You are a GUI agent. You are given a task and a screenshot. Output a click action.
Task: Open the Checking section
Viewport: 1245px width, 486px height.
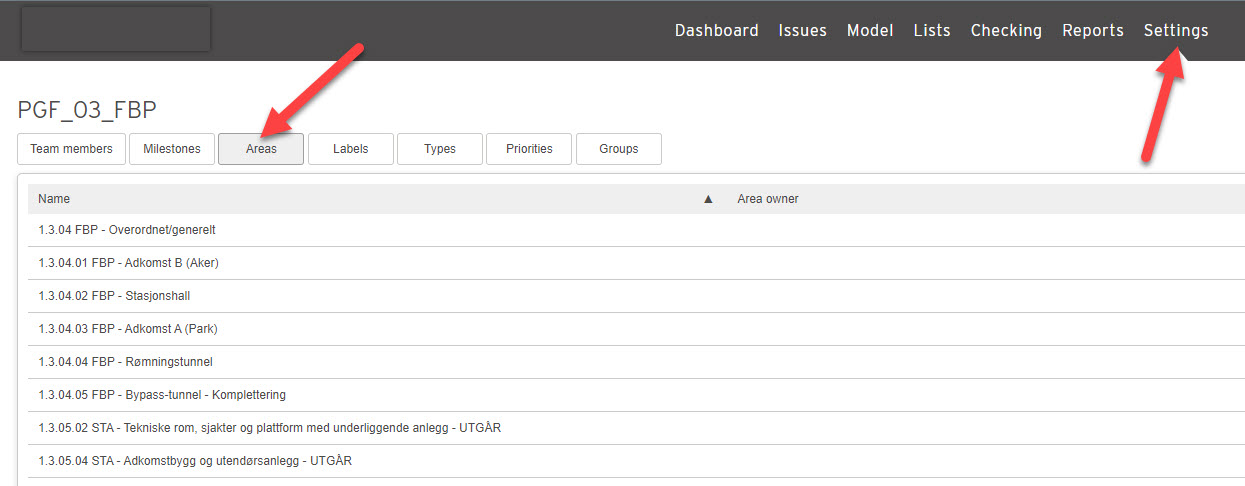pos(1006,31)
